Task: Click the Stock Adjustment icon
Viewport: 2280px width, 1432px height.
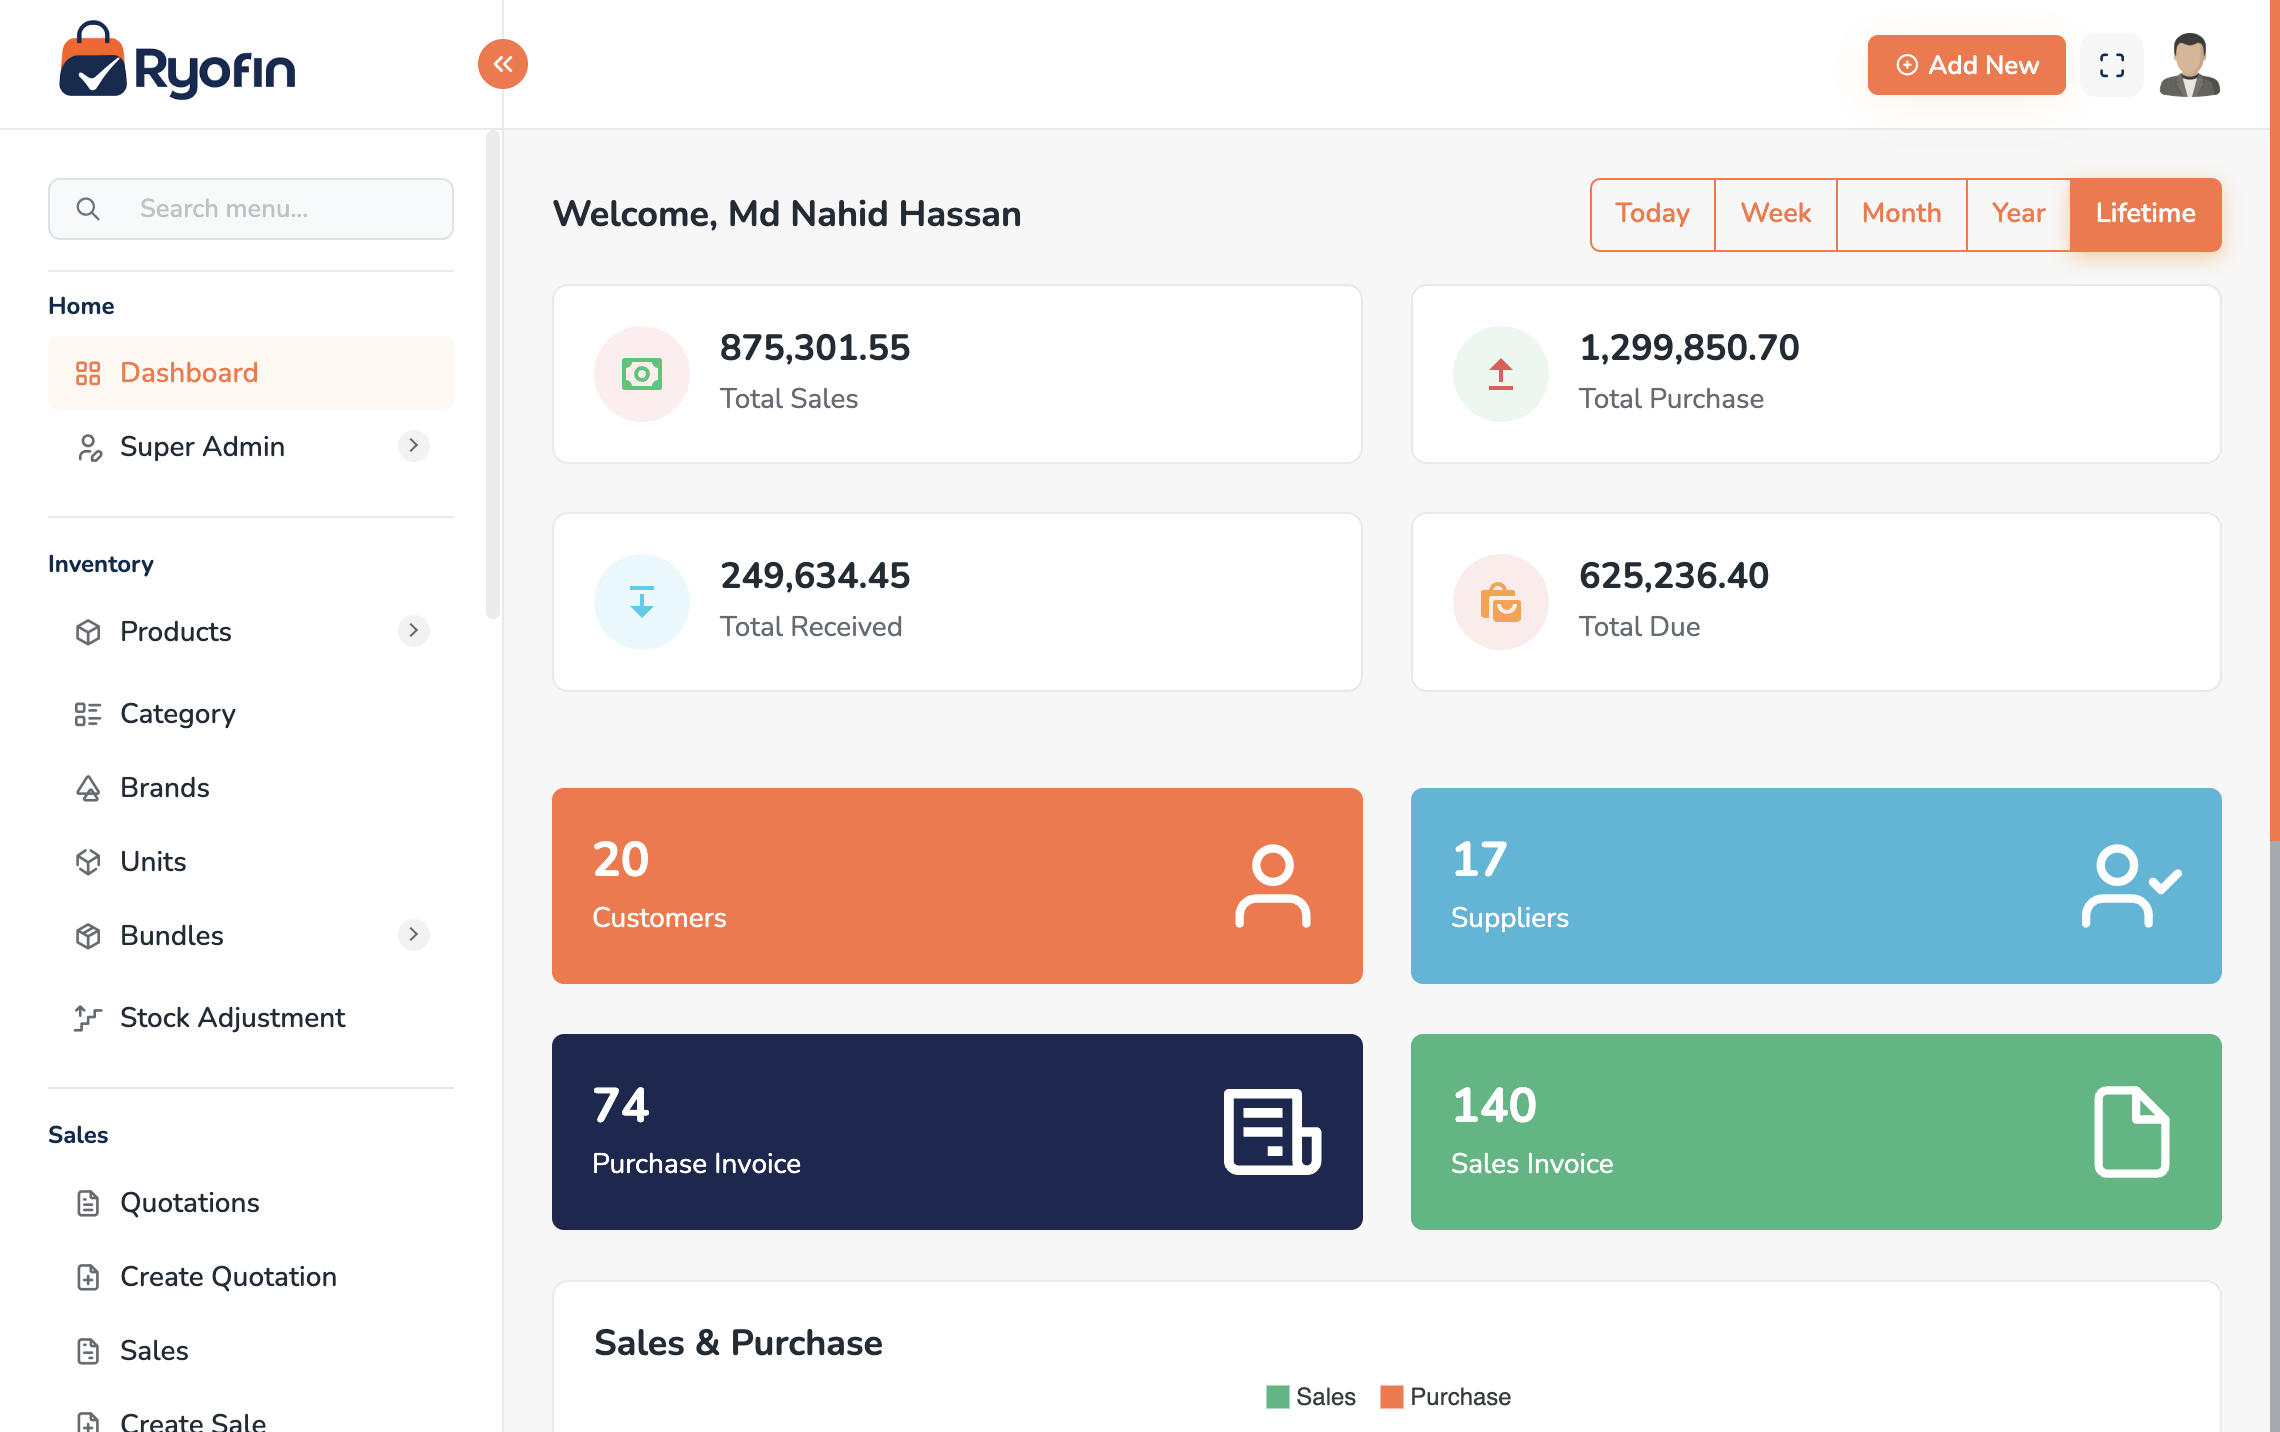Action: pyautogui.click(x=88, y=1018)
